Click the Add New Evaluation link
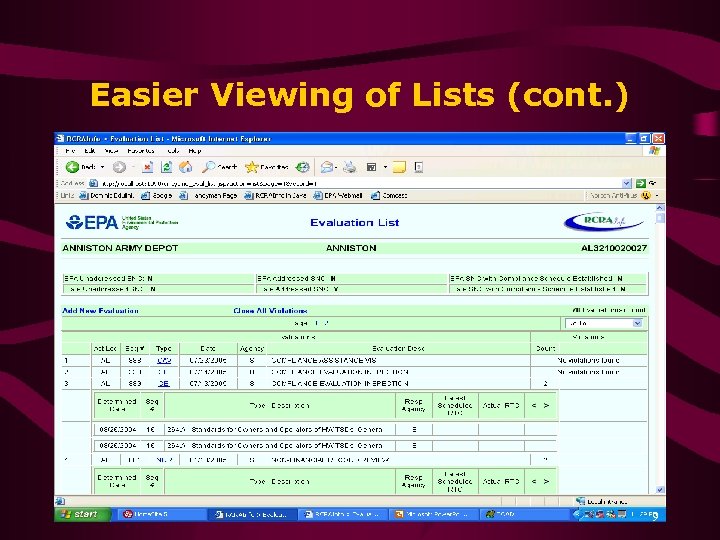The height and width of the screenshot is (540, 720). [100, 311]
